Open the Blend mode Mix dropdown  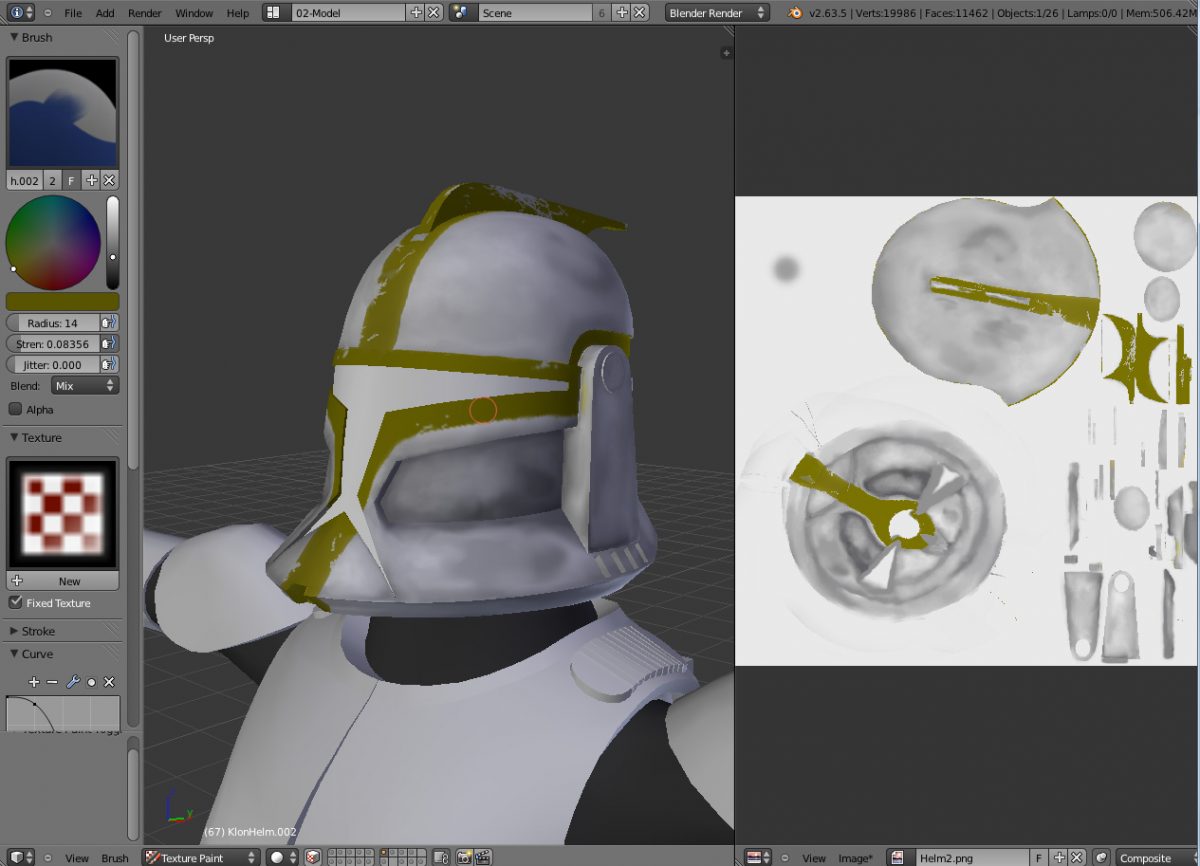coord(84,386)
